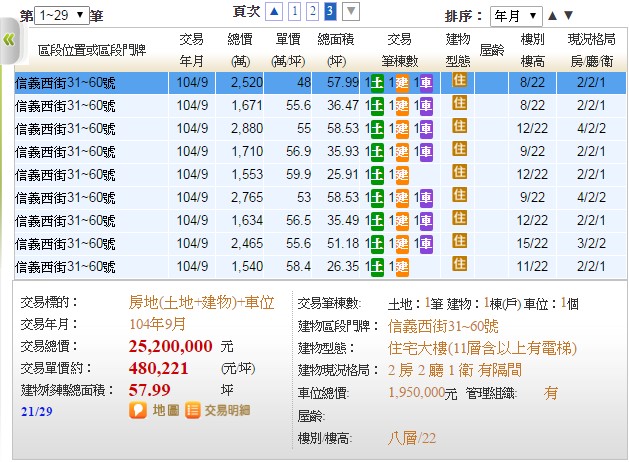
Task: Click purple 車 parking icon in 2,520 row
Action: [x=426, y=83]
